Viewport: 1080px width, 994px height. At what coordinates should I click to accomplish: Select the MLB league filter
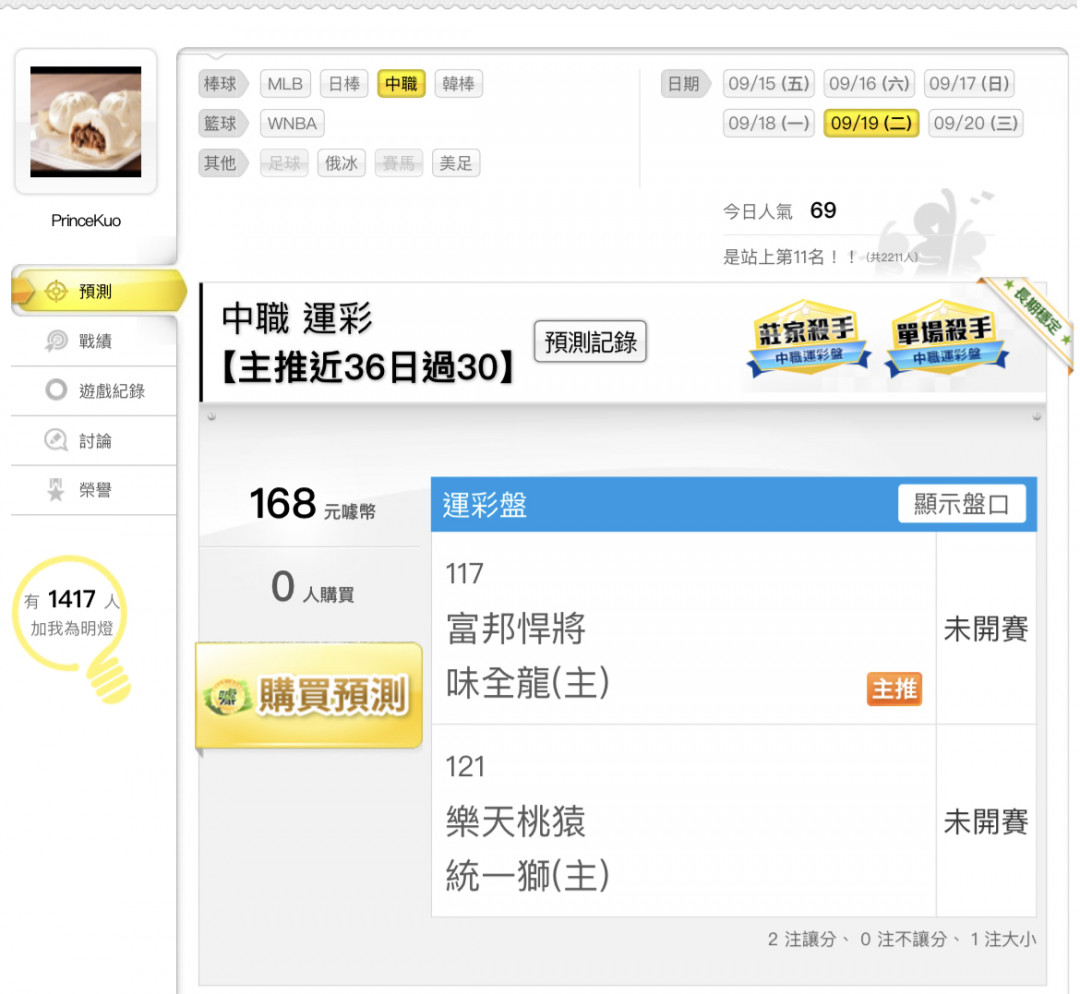click(285, 84)
